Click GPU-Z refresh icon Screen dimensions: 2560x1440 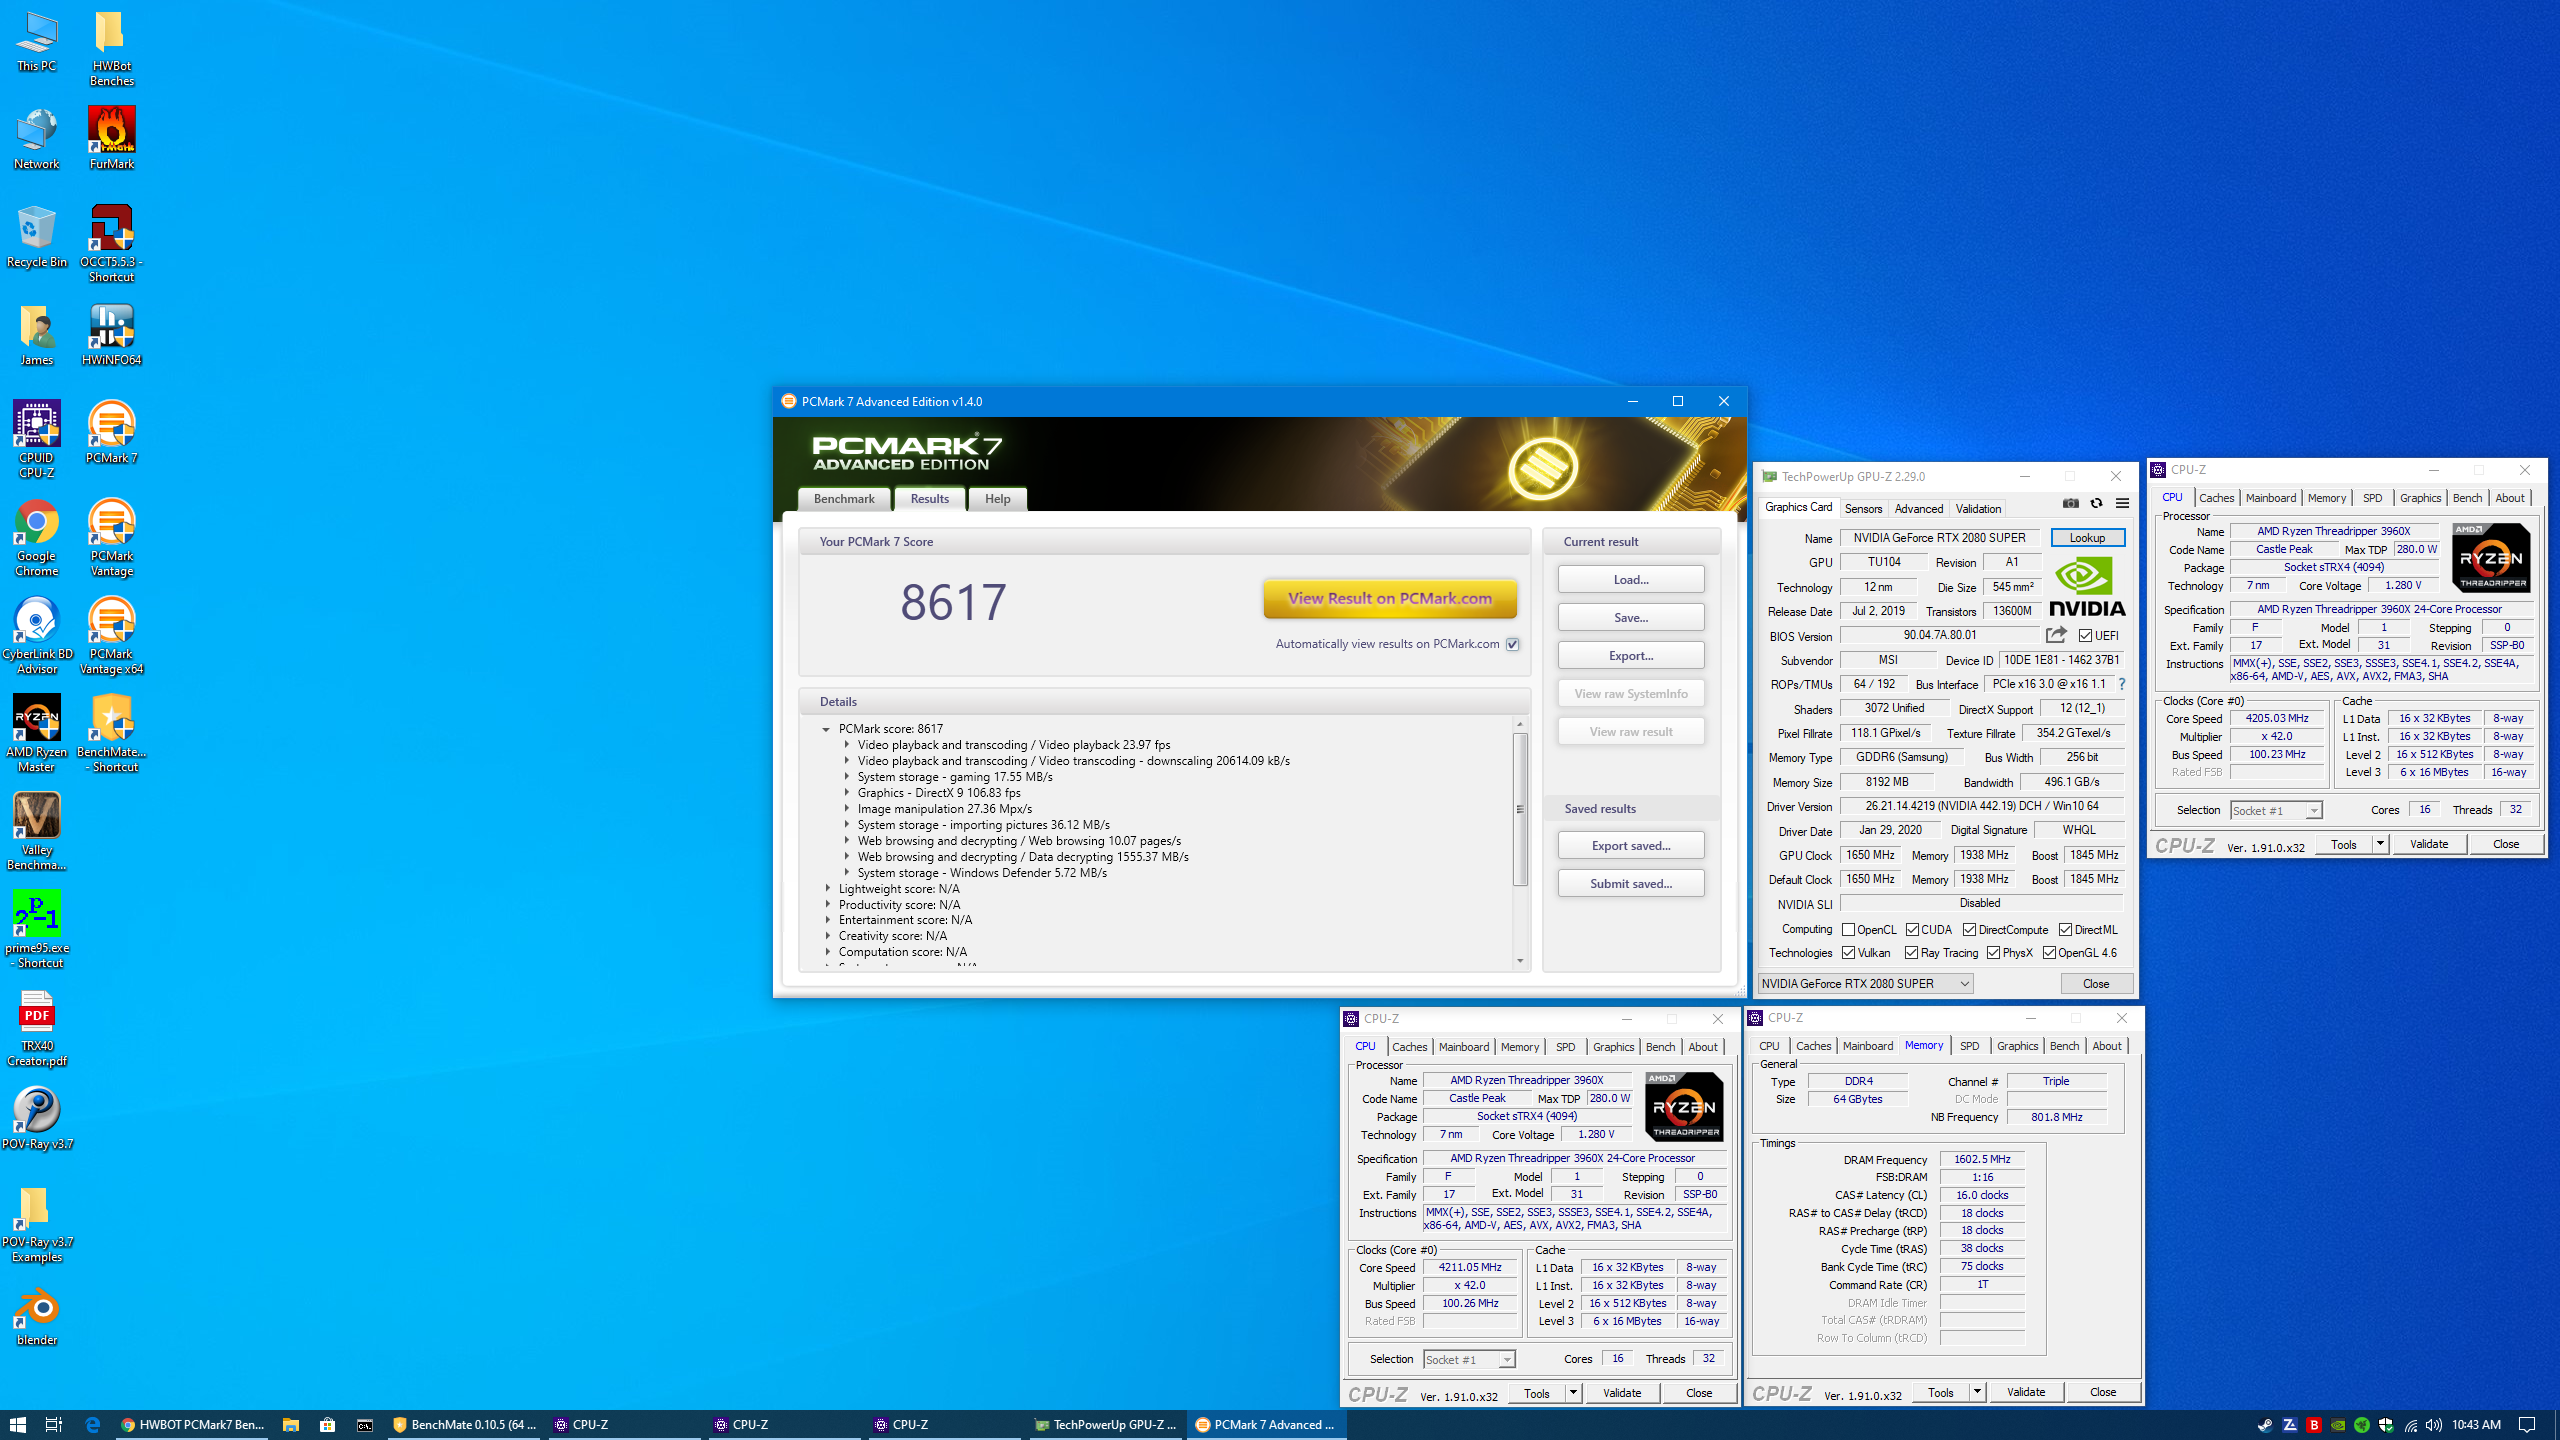pos(2096,503)
